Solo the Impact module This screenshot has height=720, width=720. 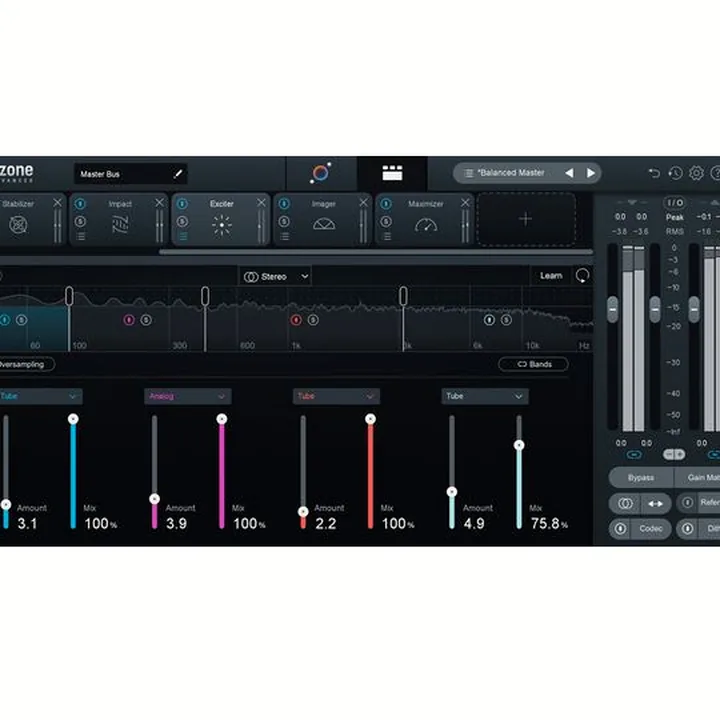click(x=80, y=221)
